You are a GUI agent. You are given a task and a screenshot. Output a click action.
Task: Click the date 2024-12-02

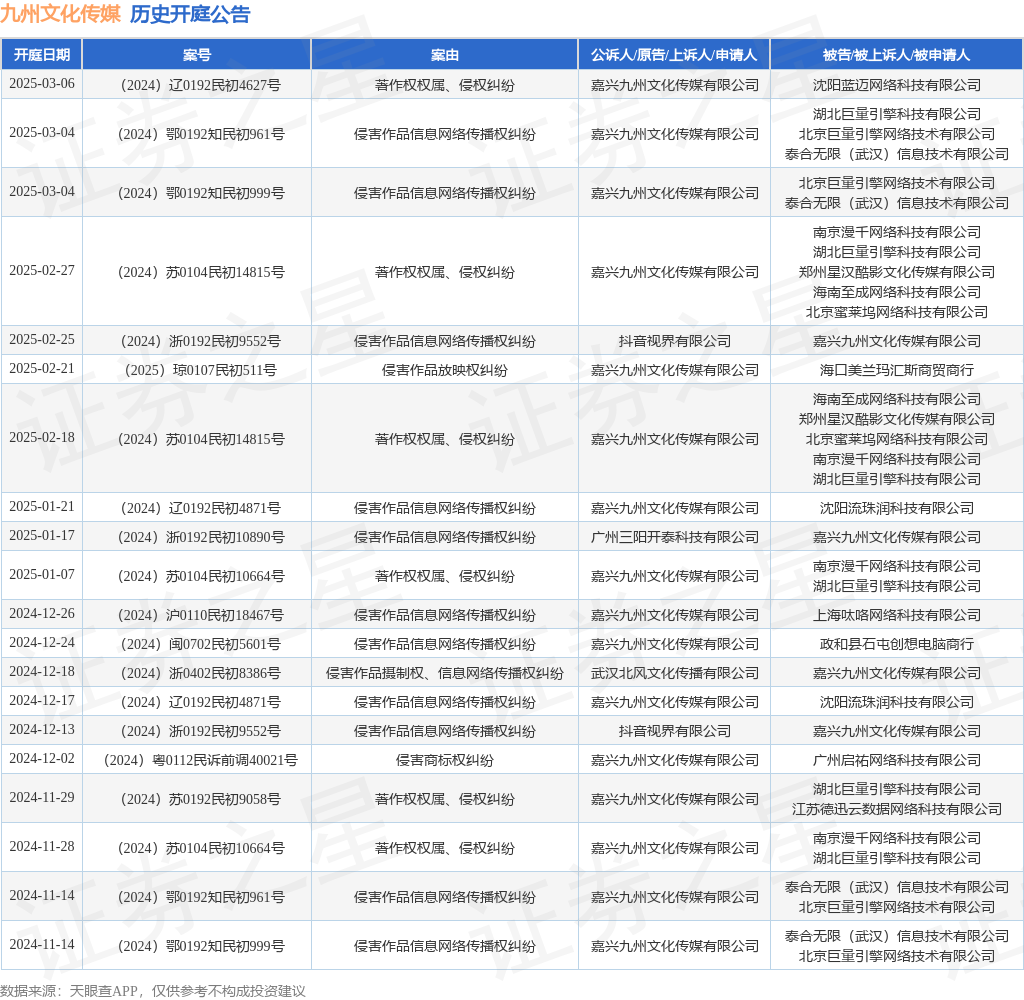42,758
